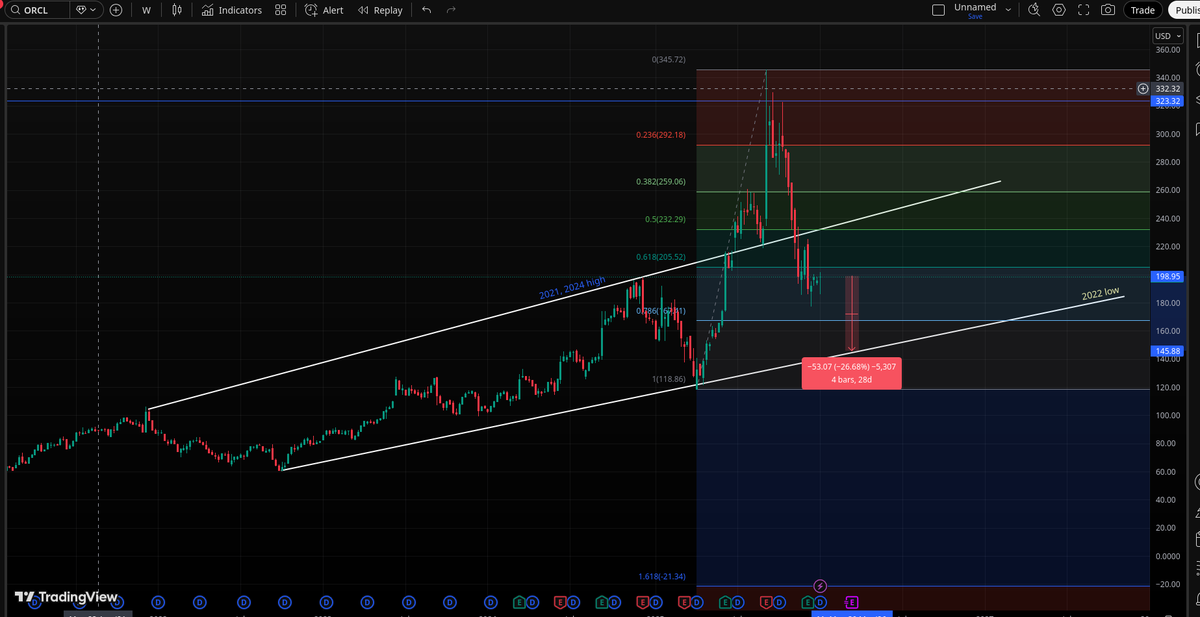Take a chart snapshot with camera icon
Viewport: 1200px width, 617px height.
[x=1107, y=10]
